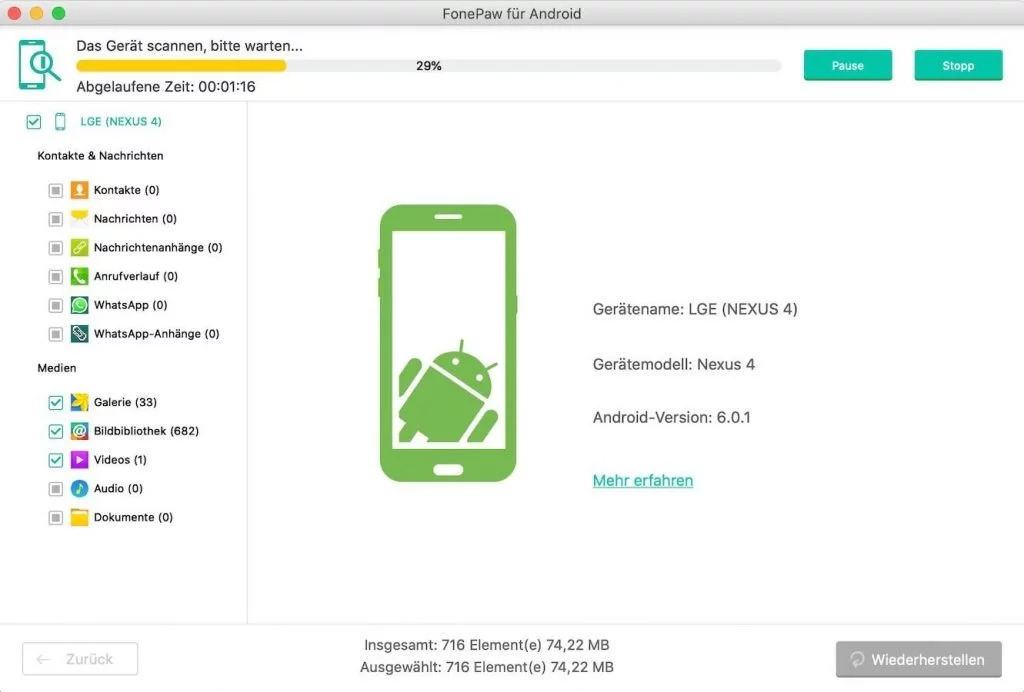
Task: Click the Galerie picture icon
Action: tap(79, 402)
